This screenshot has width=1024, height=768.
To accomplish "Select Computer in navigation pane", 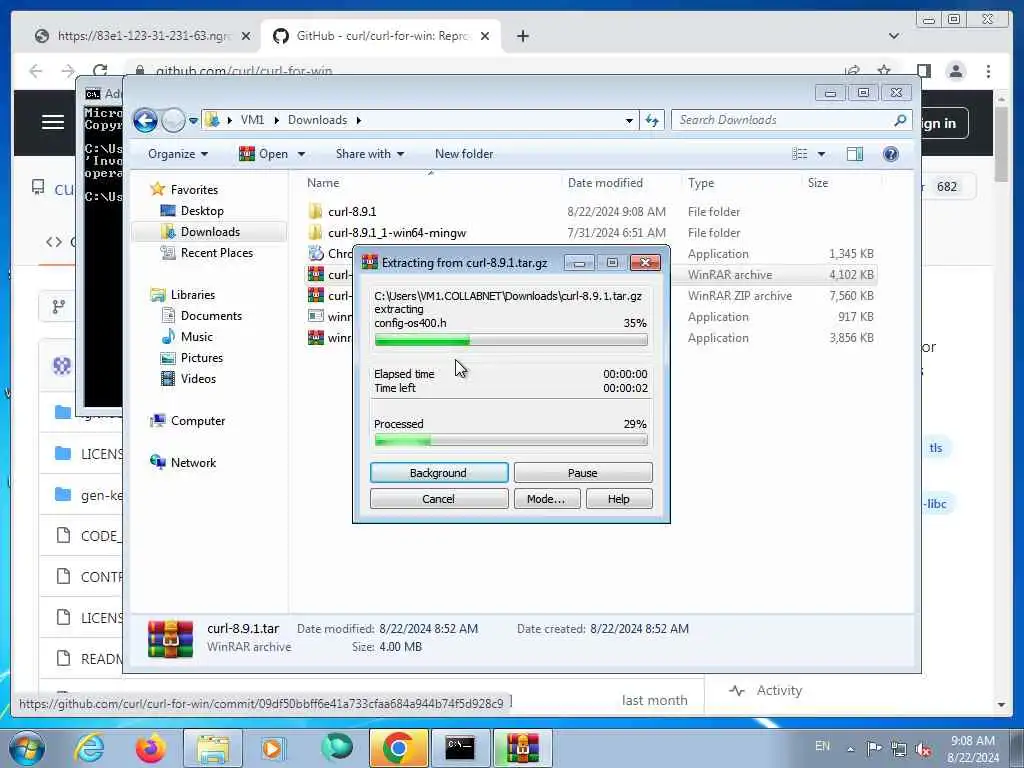I will coord(188,421).
